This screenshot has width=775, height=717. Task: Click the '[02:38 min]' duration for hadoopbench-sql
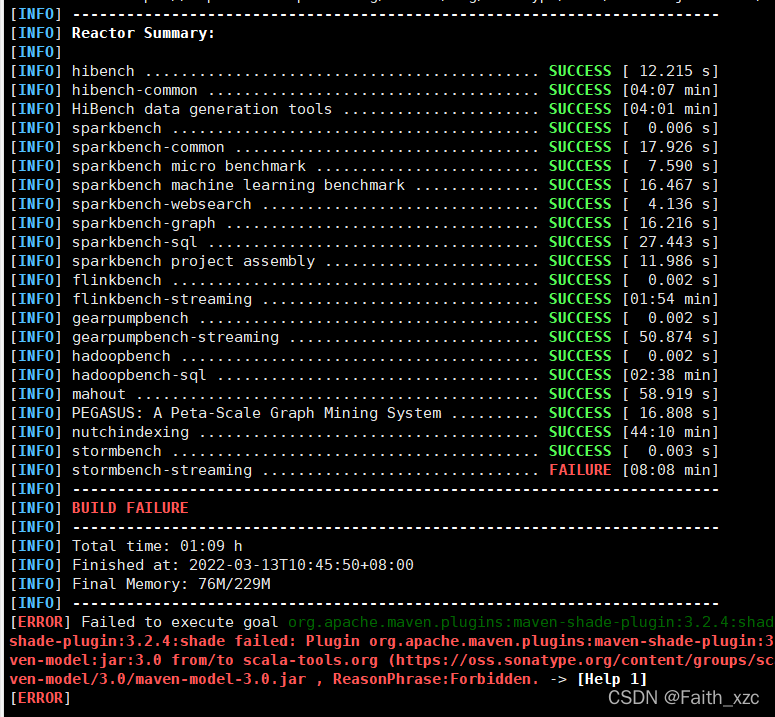(x=670, y=375)
